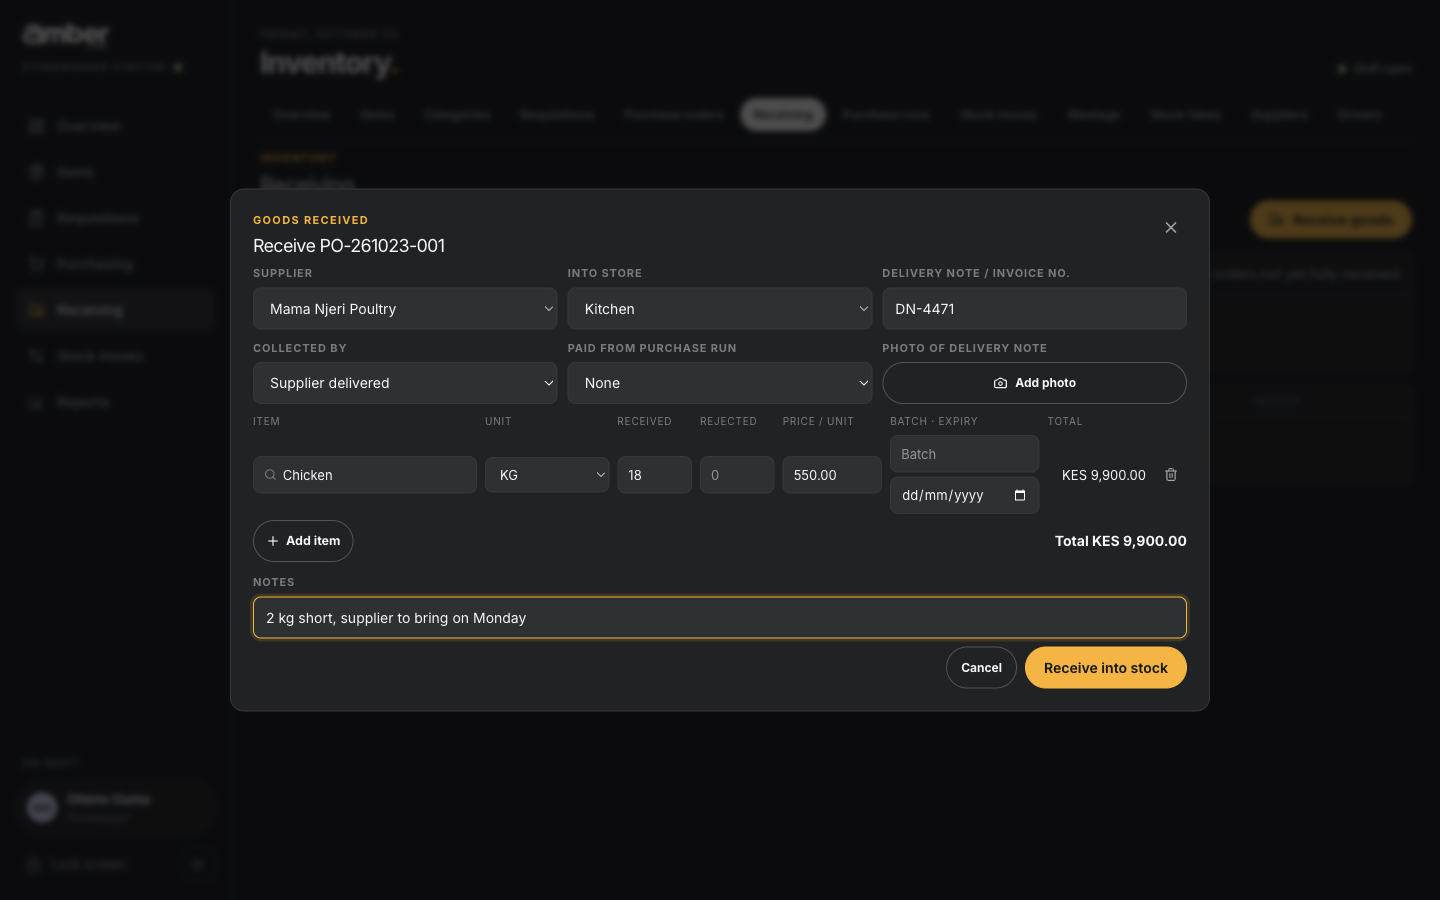Close the Goods Received dialog
1440x900 pixels.
(x=1170, y=228)
